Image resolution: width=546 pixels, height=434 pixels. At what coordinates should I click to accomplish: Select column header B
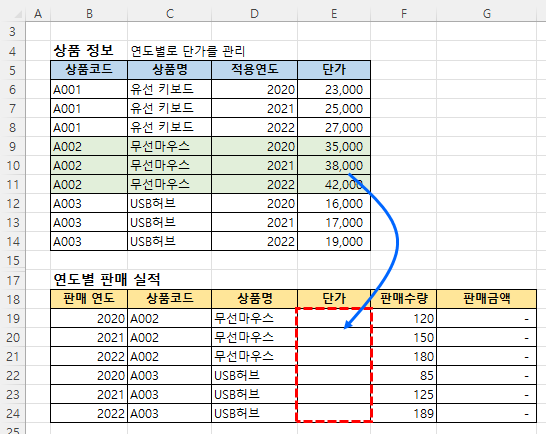89,14
